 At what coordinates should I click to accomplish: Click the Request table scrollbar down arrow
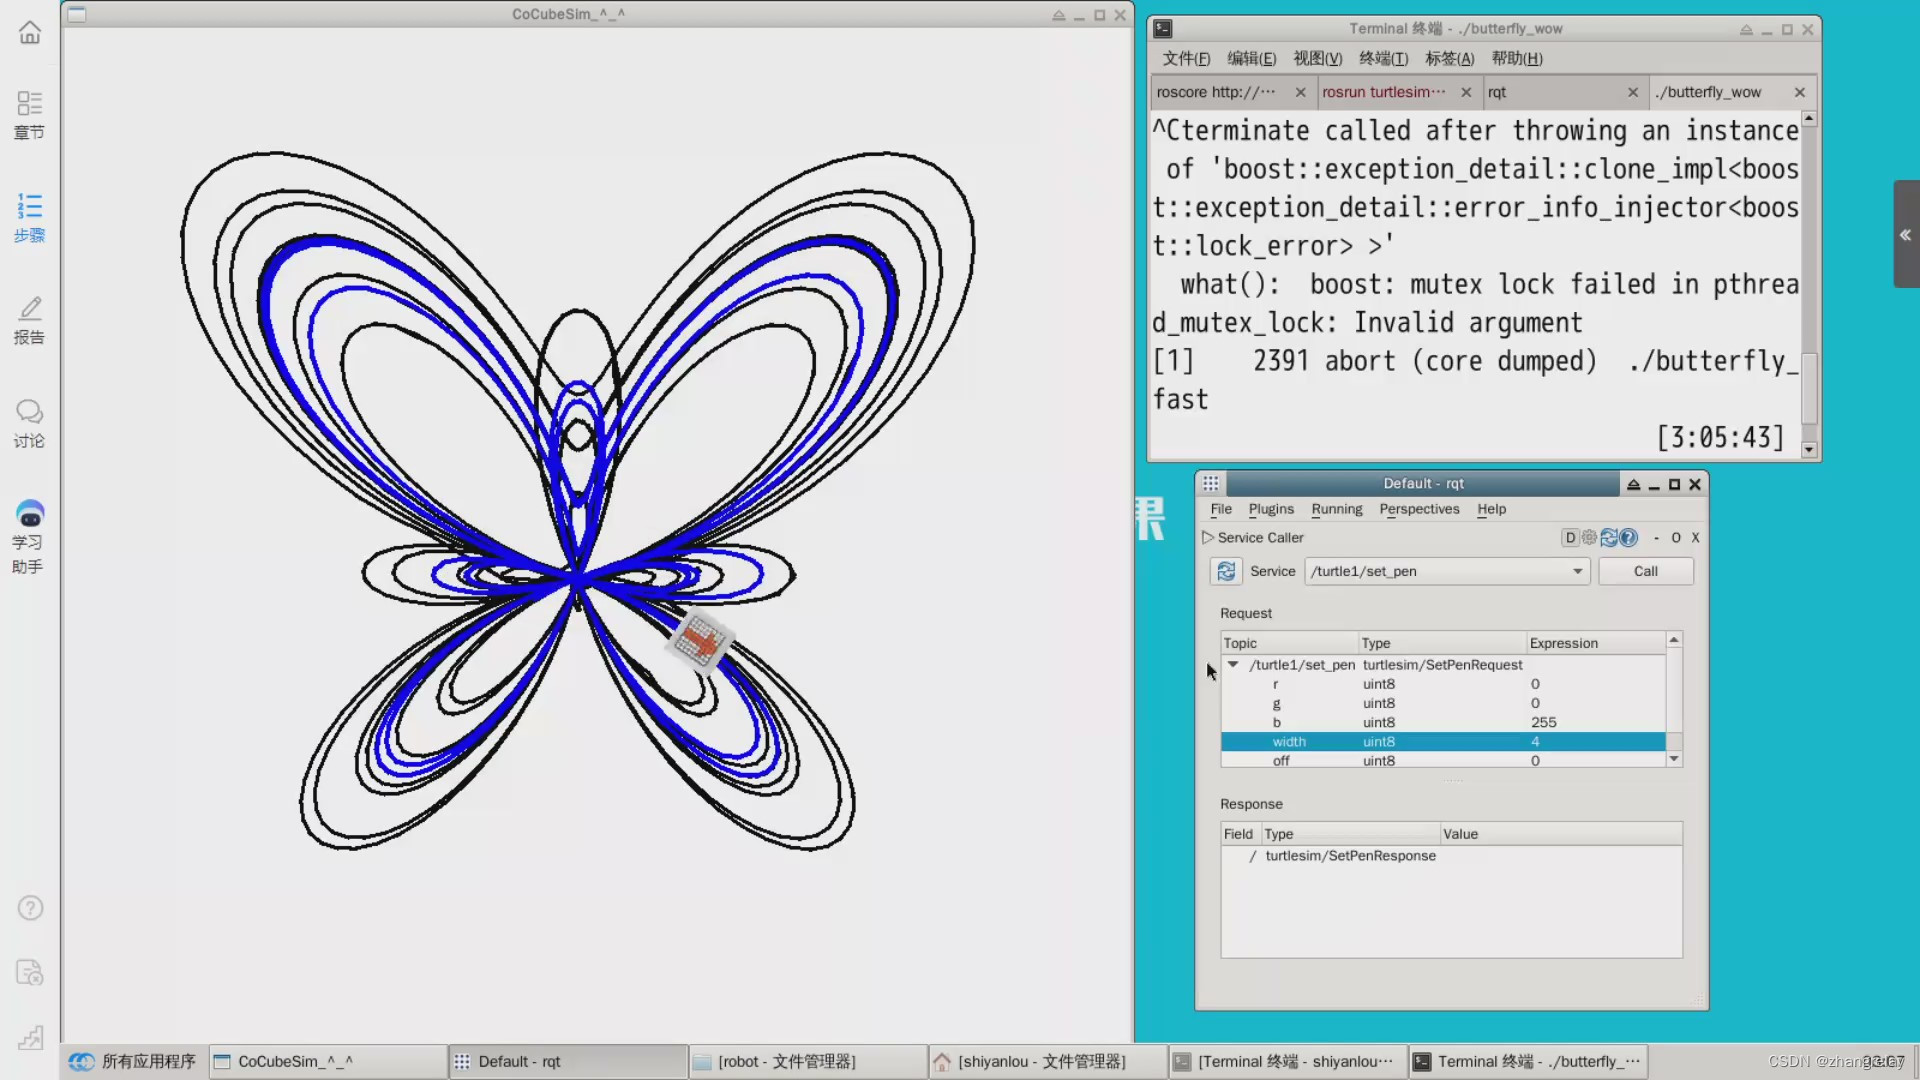(1674, 759)
